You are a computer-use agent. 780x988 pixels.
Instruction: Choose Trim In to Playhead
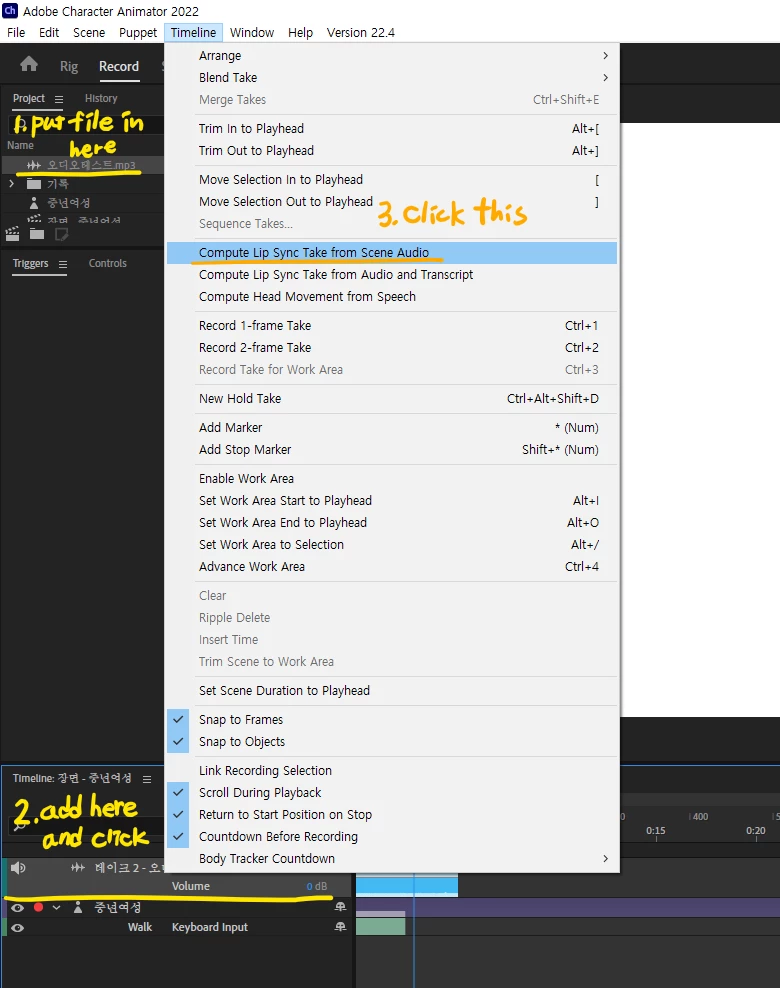click(392, 129)
